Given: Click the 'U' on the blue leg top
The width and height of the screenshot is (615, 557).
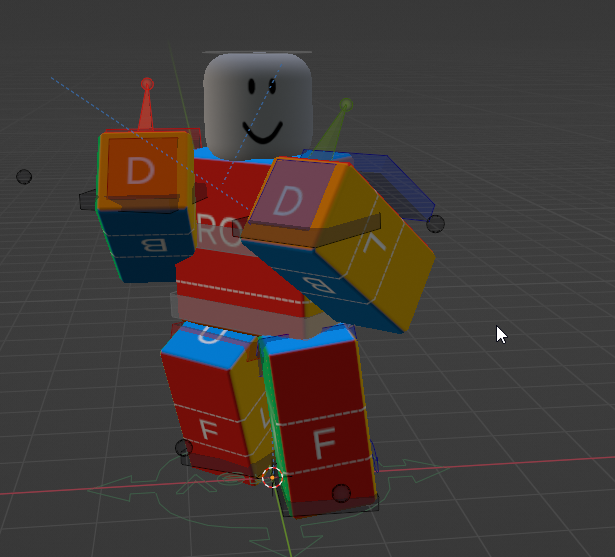Looking at the screenshot, I should (x=213, y=336).
